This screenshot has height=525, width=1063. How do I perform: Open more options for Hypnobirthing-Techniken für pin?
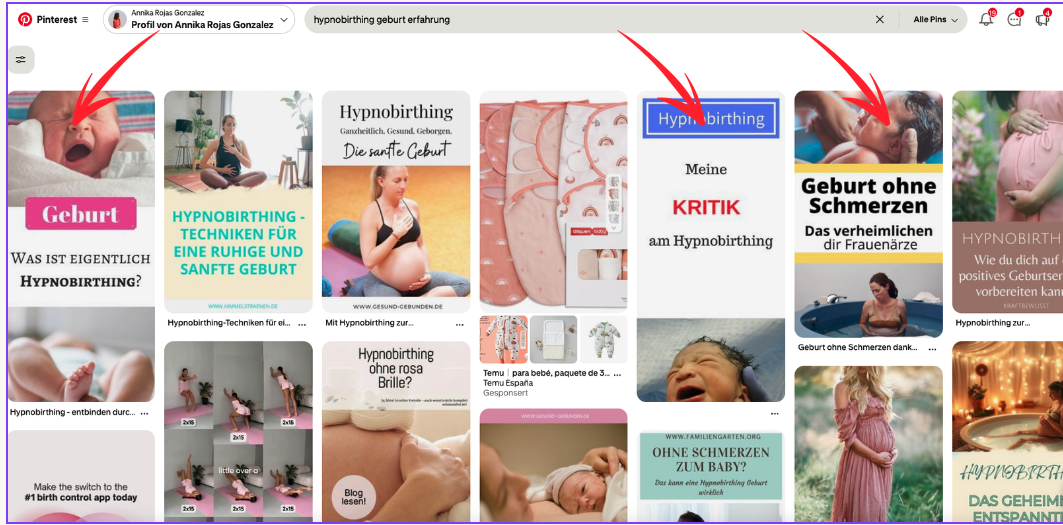[x=302, y=324]
